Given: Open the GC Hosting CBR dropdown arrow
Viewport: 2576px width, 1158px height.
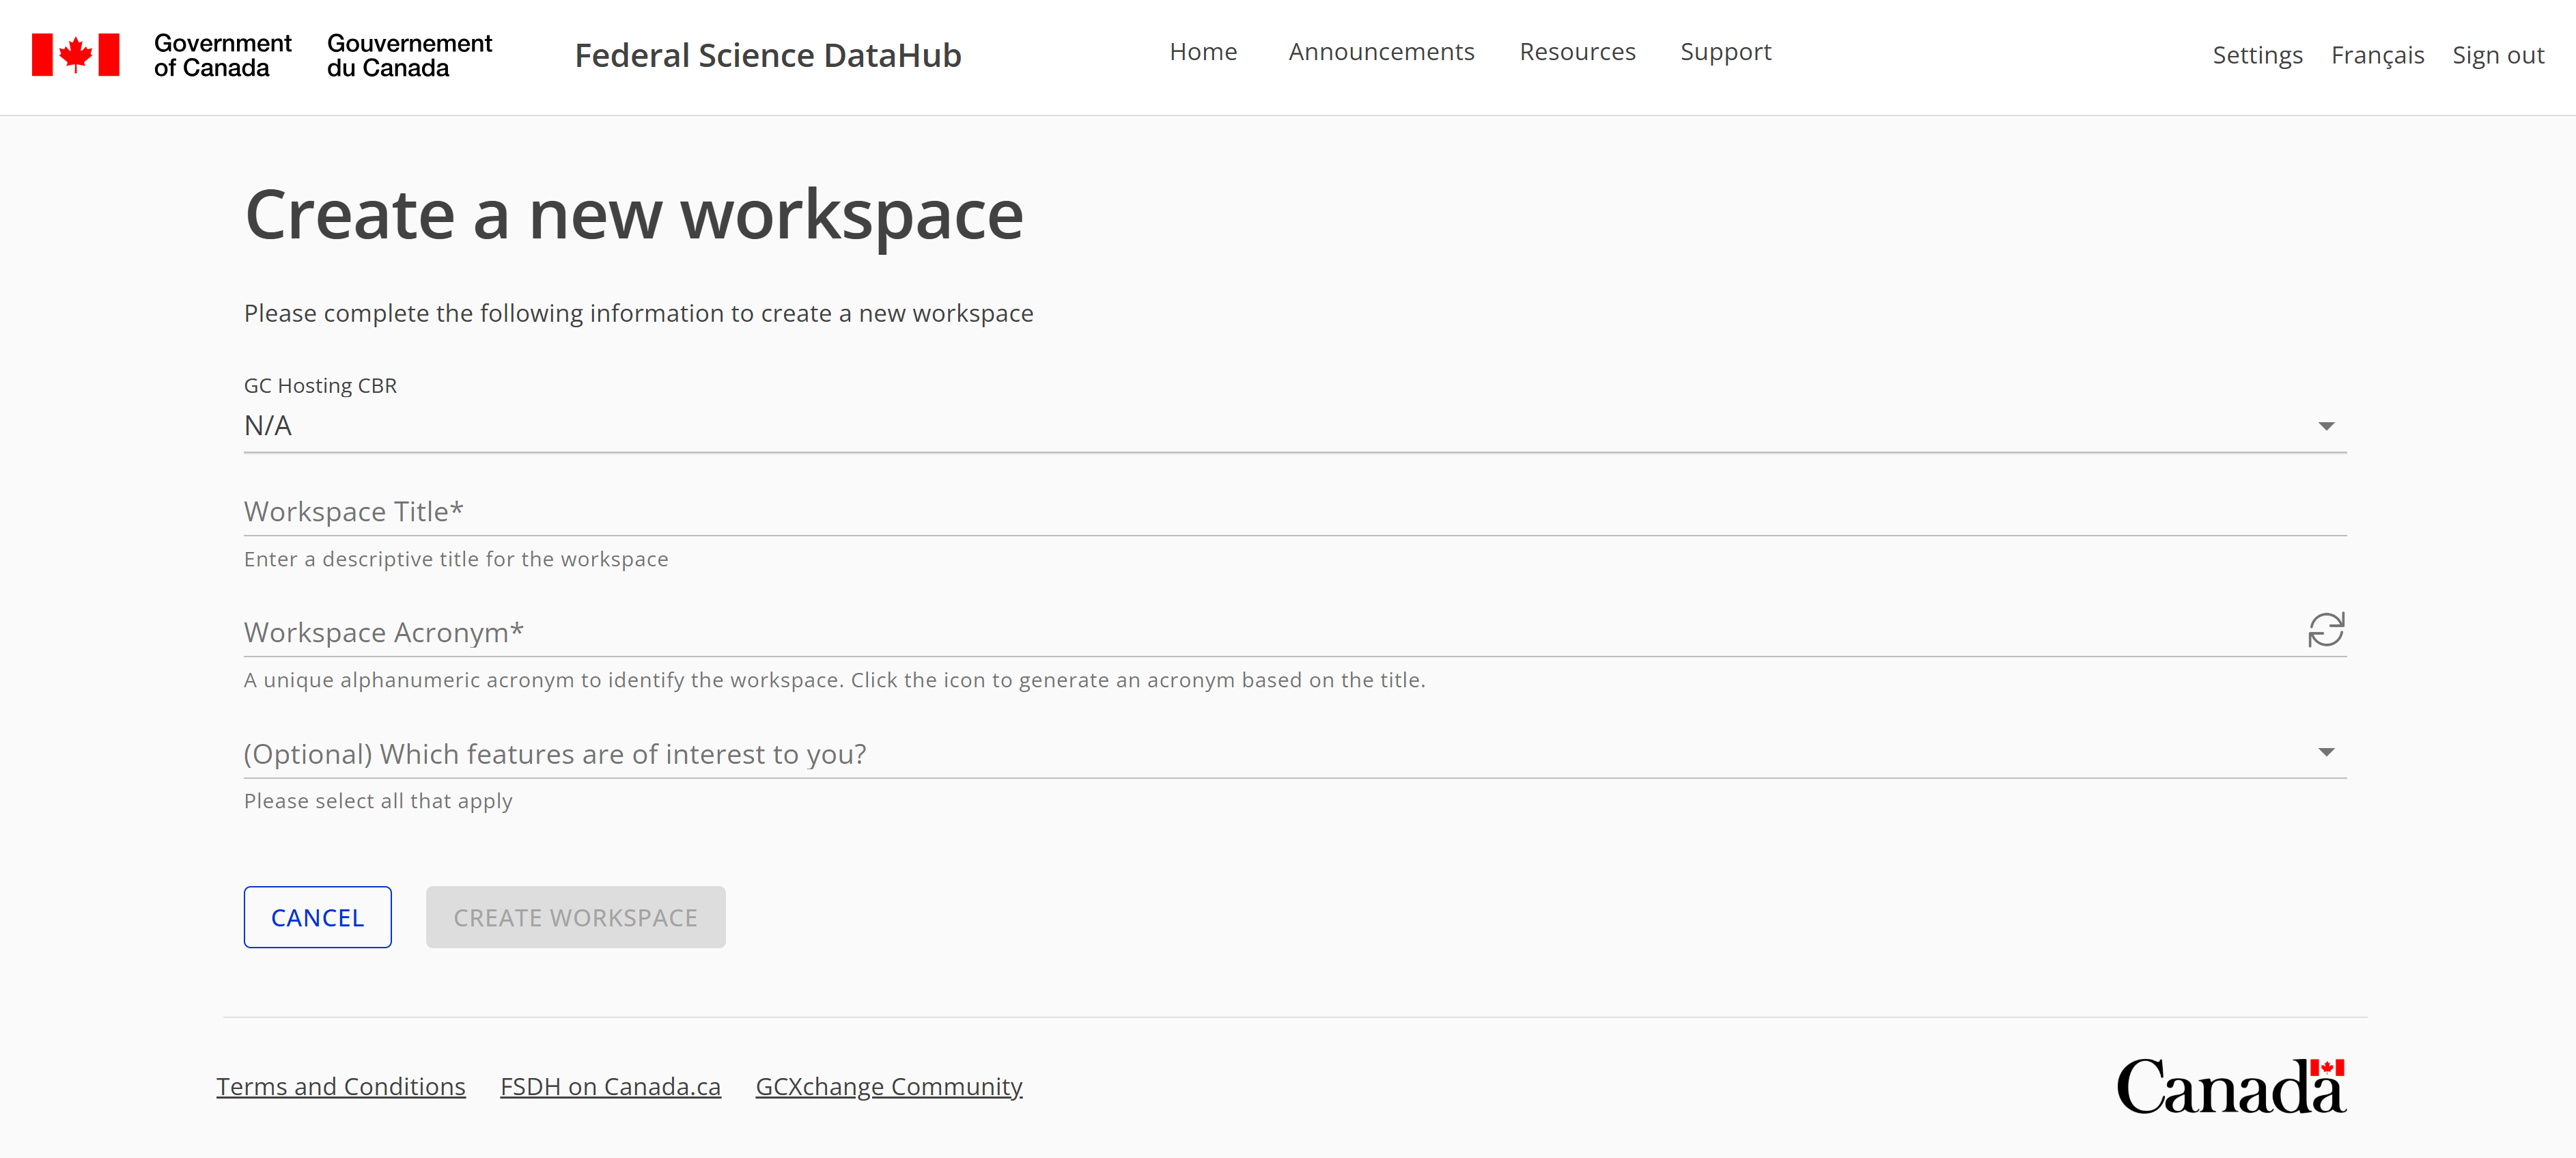Looking at the screenshot, I should coord(2327,426).
